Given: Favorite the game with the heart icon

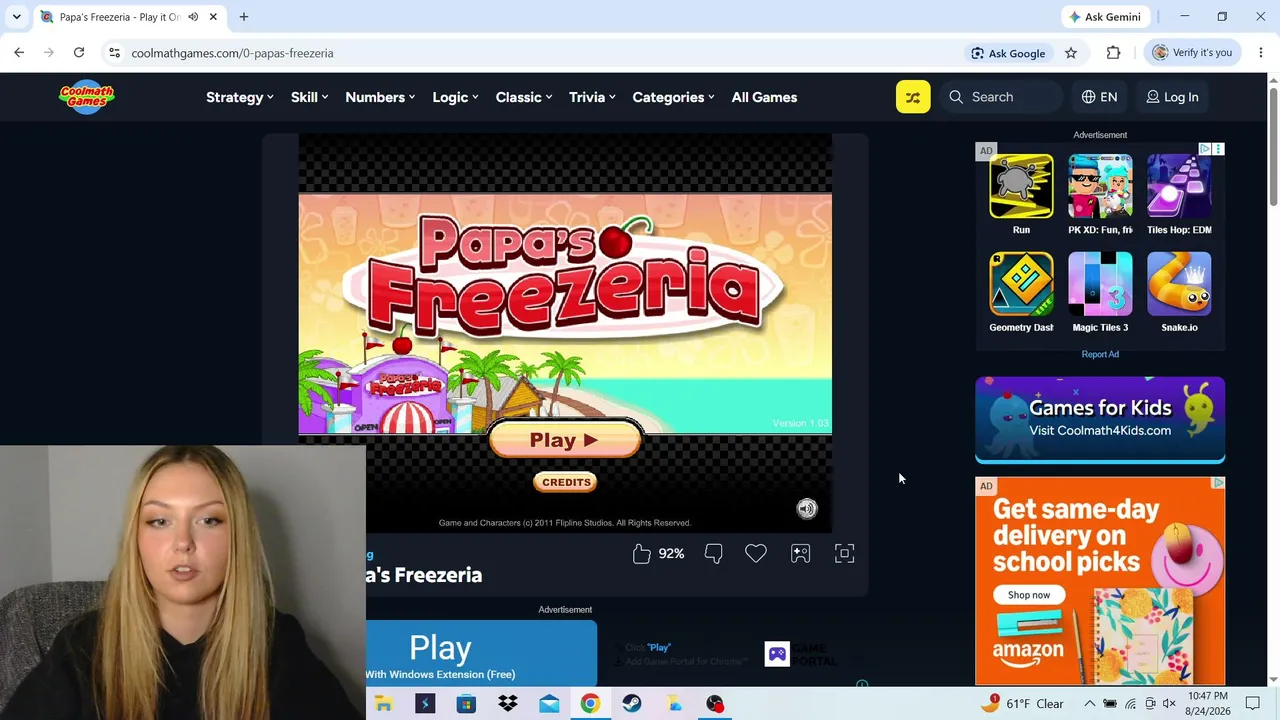Looking at the screenshot, I should pos(756,554).
